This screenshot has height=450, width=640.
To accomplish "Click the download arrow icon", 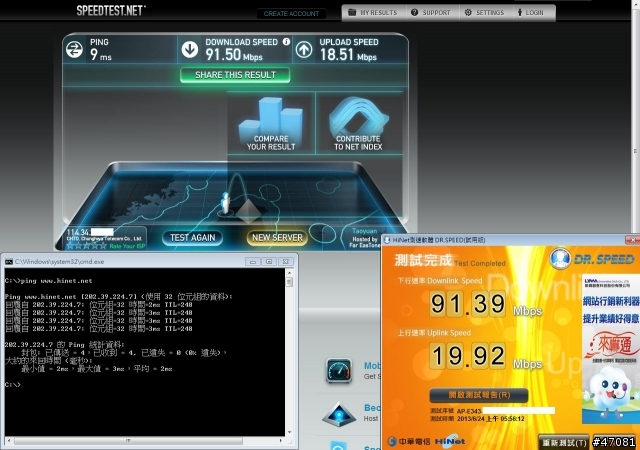I will pyautogui.click(x=190, y=49).
